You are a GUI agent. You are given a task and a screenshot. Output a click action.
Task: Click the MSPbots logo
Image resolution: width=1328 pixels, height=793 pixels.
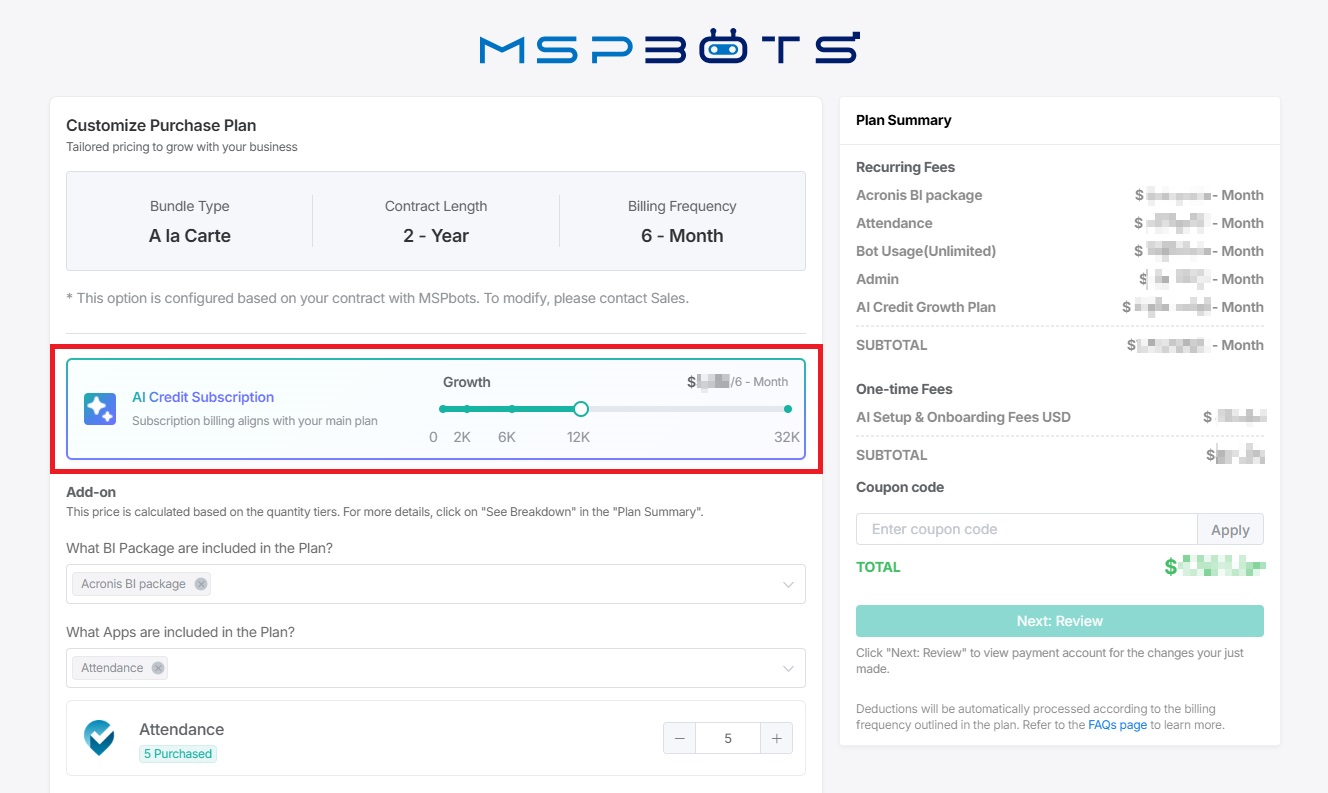[668, 48]
